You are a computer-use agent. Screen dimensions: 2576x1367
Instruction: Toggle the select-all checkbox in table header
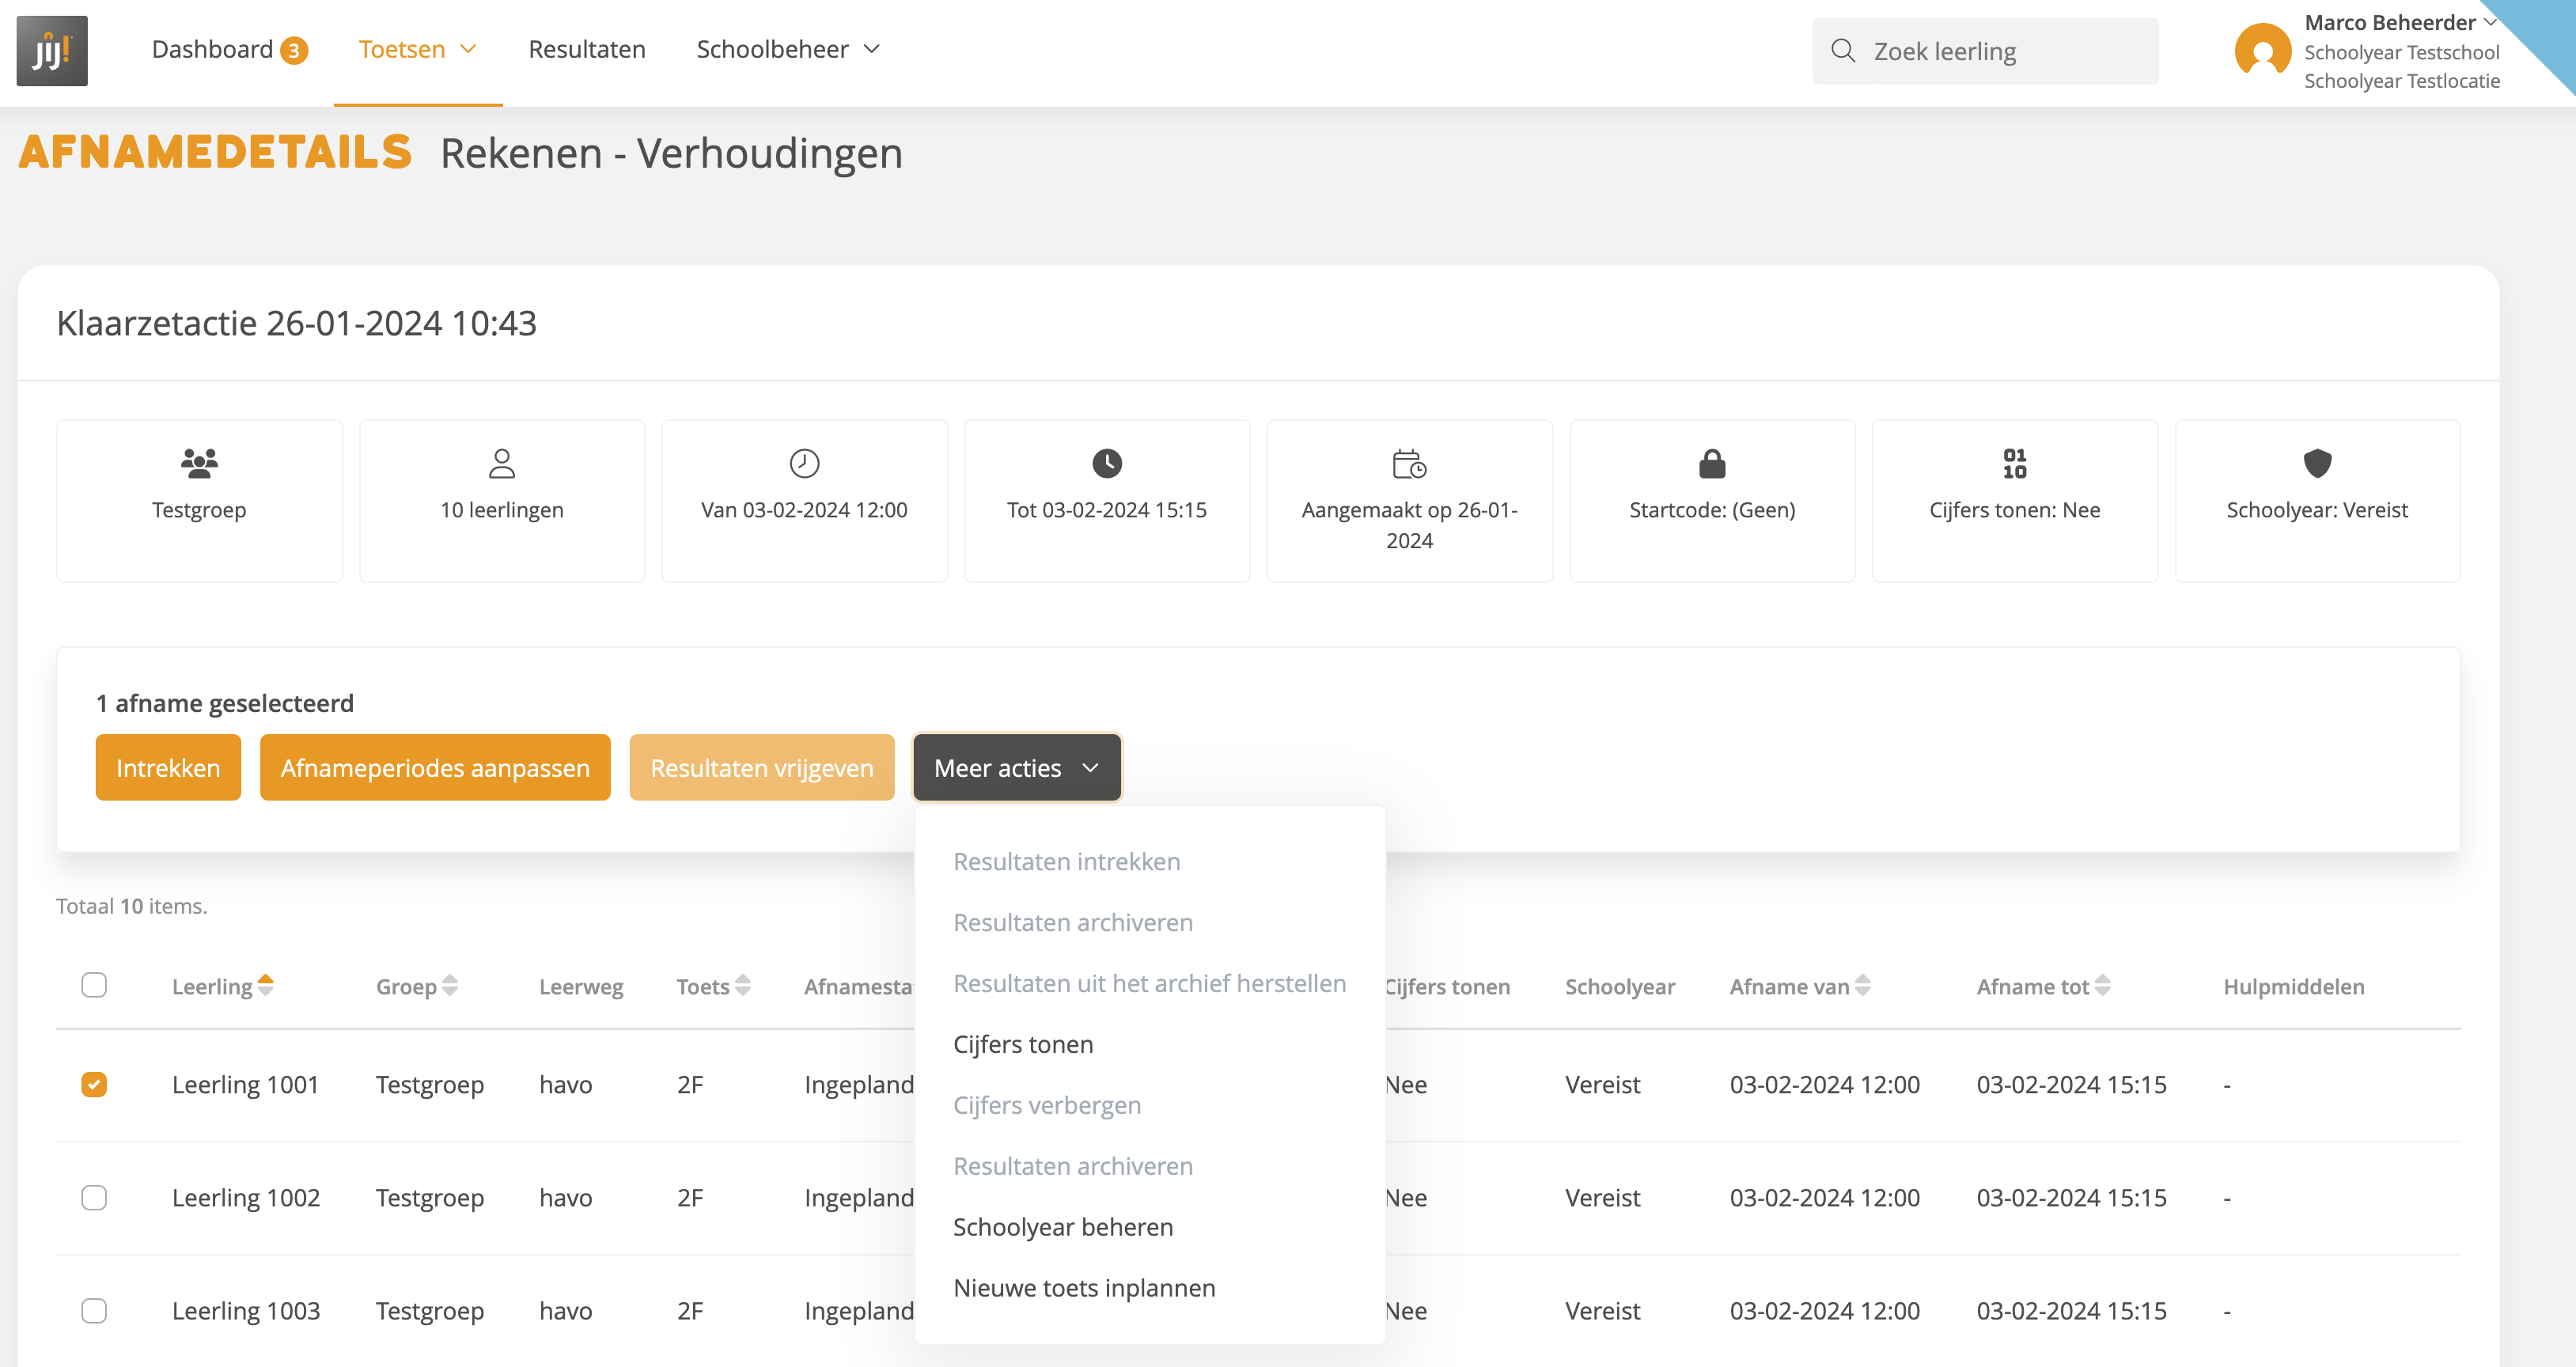coord(94,985)
